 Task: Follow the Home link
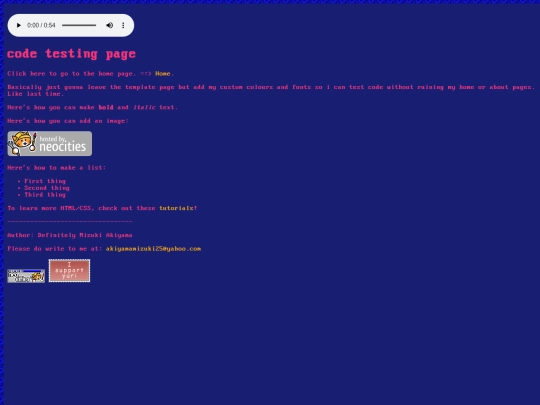(x=163, y=73)
